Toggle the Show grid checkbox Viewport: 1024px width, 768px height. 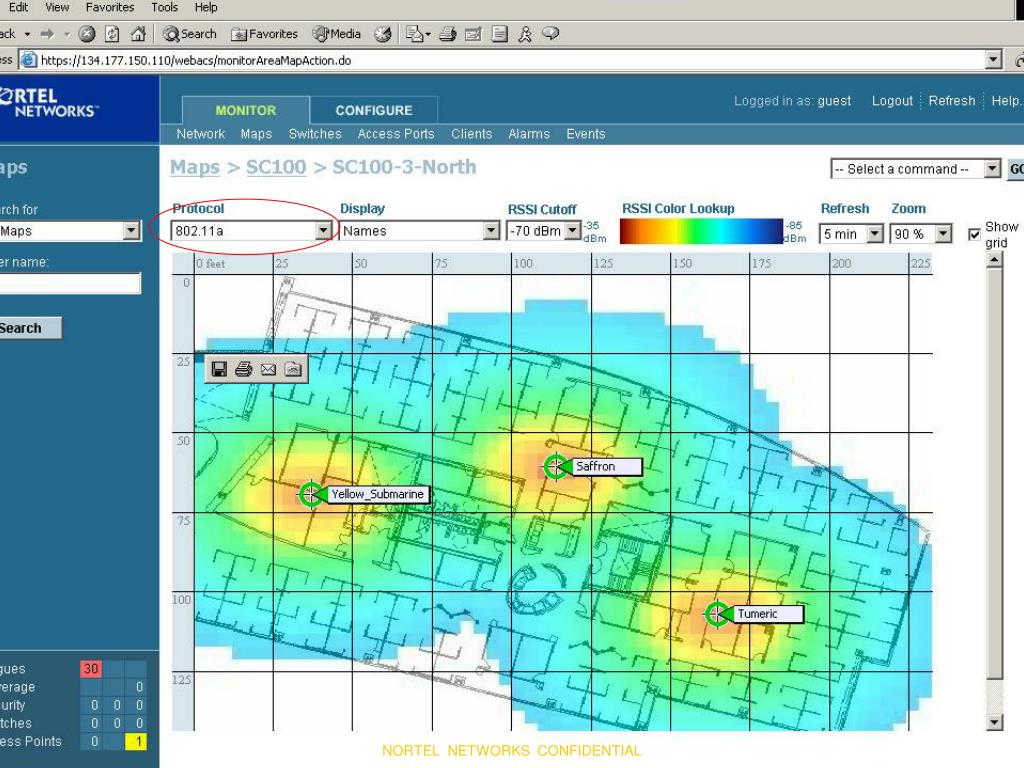point(974,234)
